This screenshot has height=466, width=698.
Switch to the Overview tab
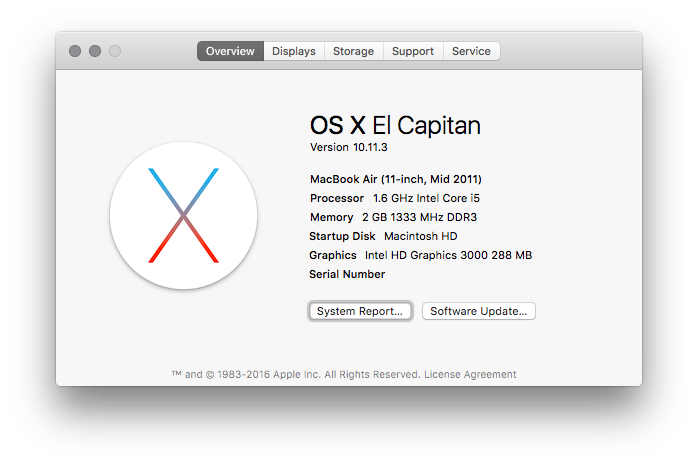coord(230,51)
